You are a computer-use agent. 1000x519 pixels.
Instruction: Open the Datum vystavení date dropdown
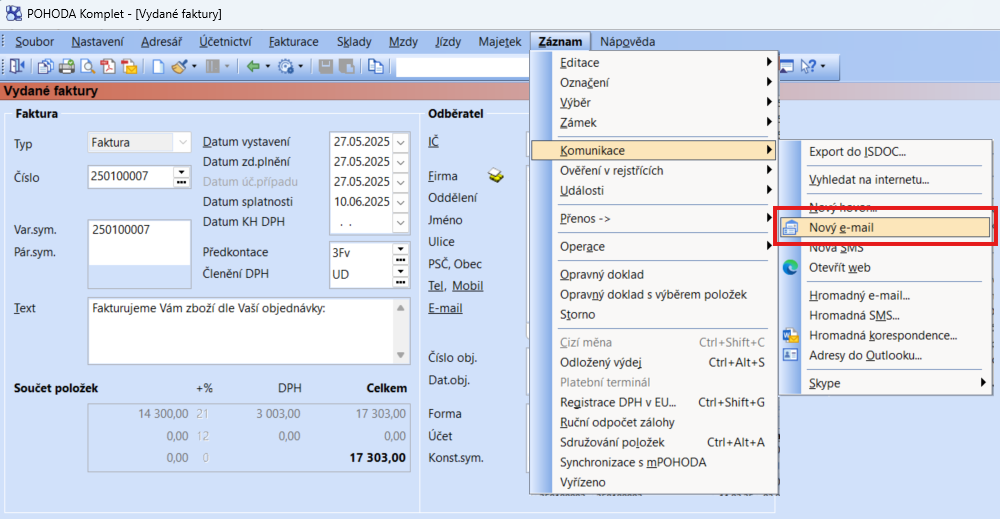[x=402, y=142]
